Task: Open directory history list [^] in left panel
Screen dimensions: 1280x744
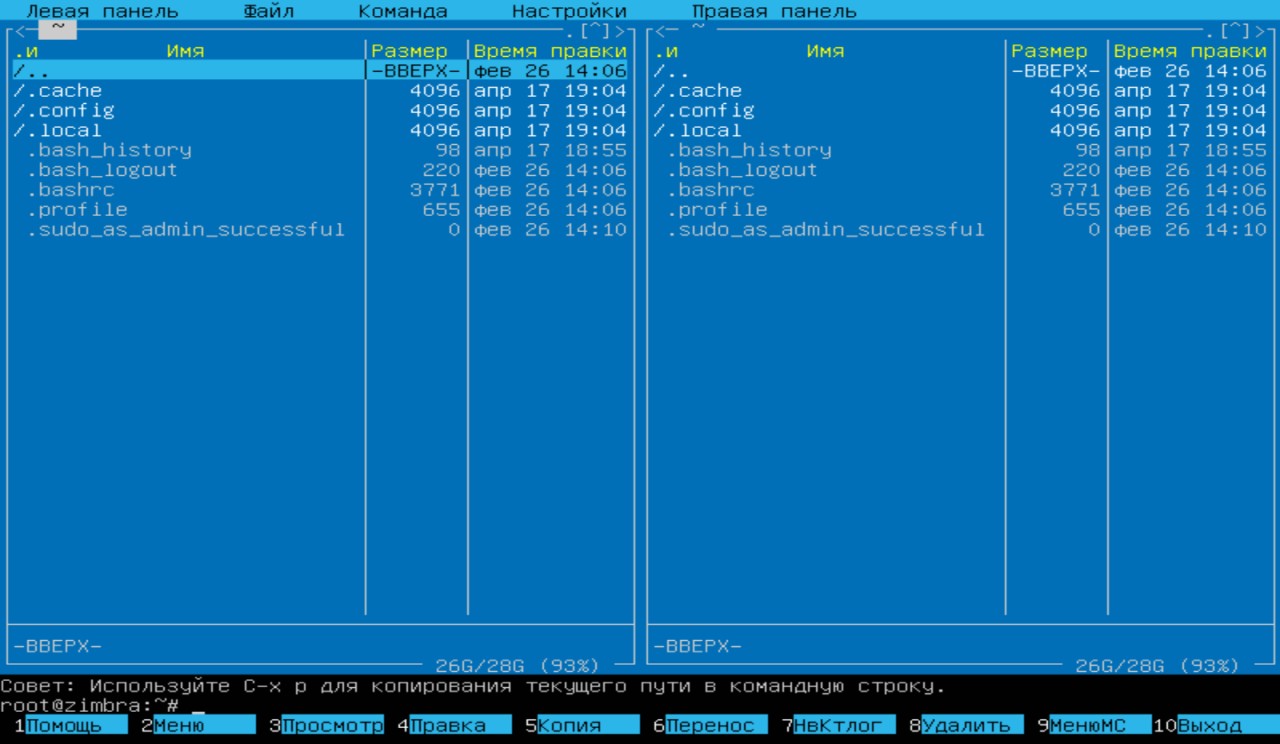Action: click(595, 31)
